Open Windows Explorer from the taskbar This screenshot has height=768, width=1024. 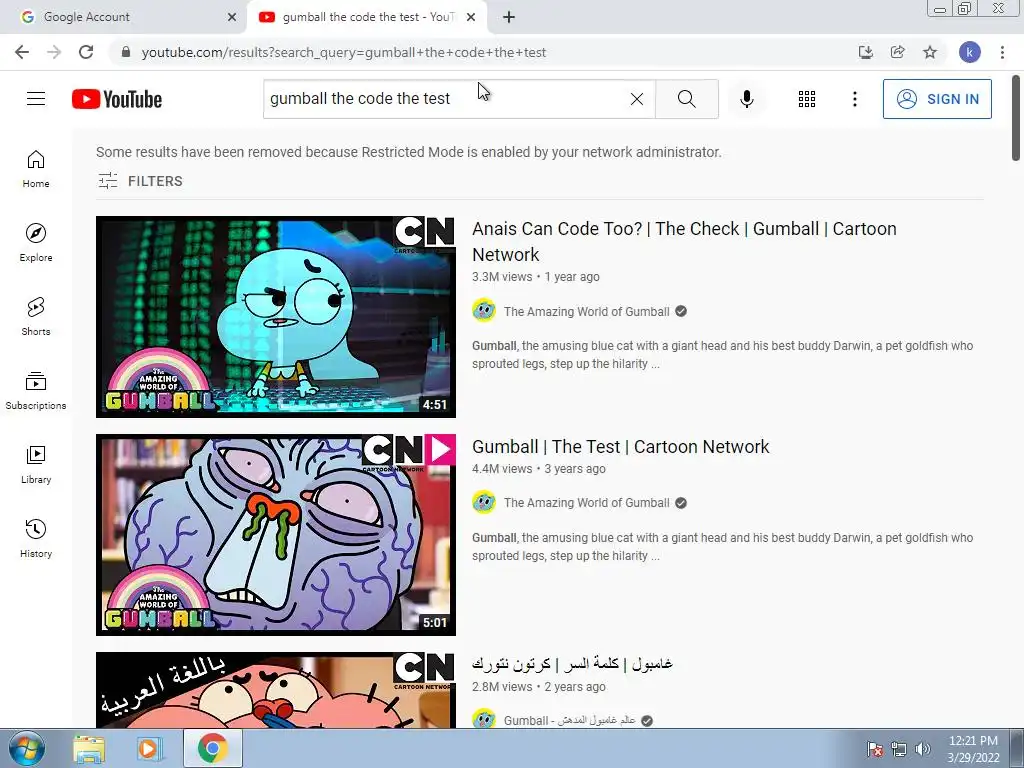coord(89,749)
